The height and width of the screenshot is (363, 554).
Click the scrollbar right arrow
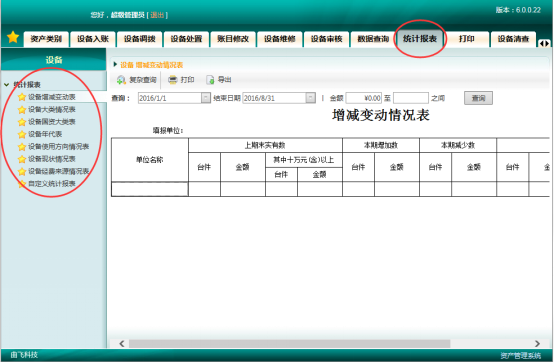pos(537,344)
